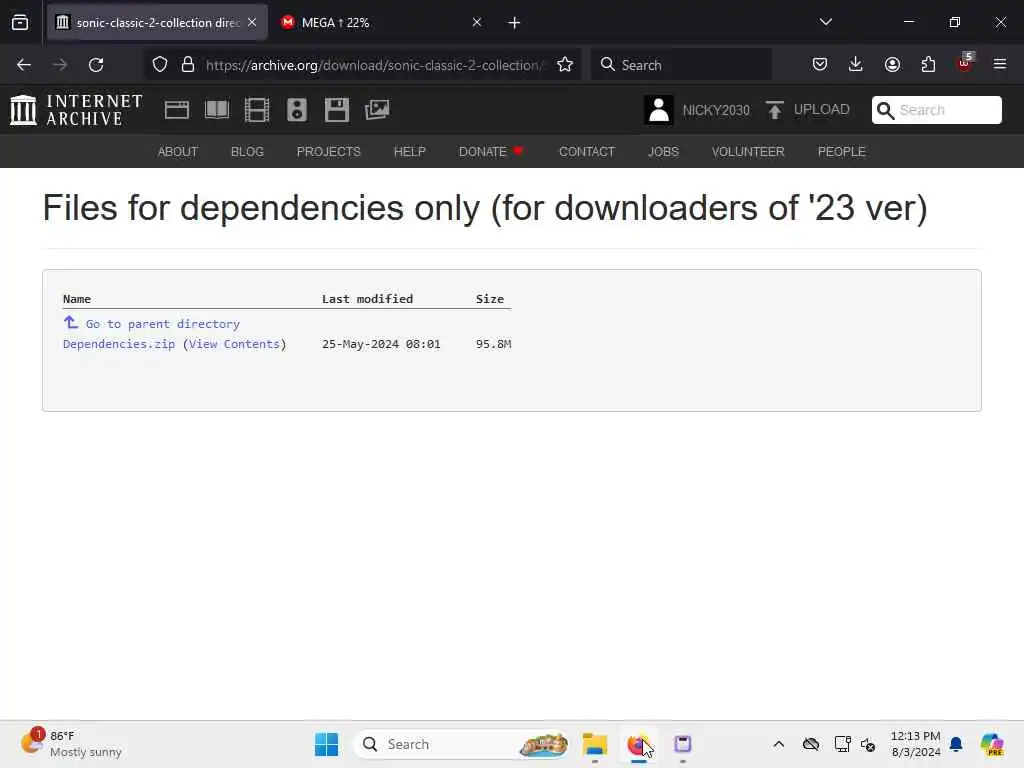Show site security padlock info
The width and height of the screenshot is (1024, 768).
tap(188, 65)
